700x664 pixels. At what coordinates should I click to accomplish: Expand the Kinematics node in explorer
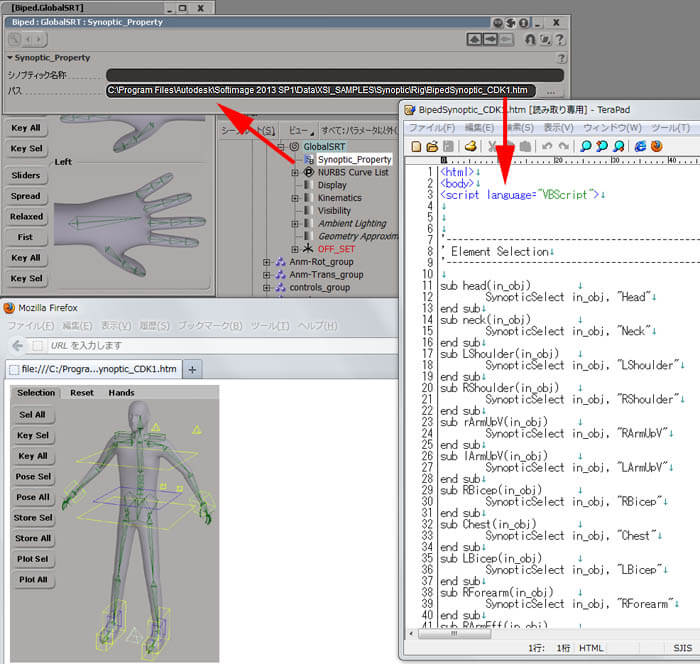tap(295, 198)
